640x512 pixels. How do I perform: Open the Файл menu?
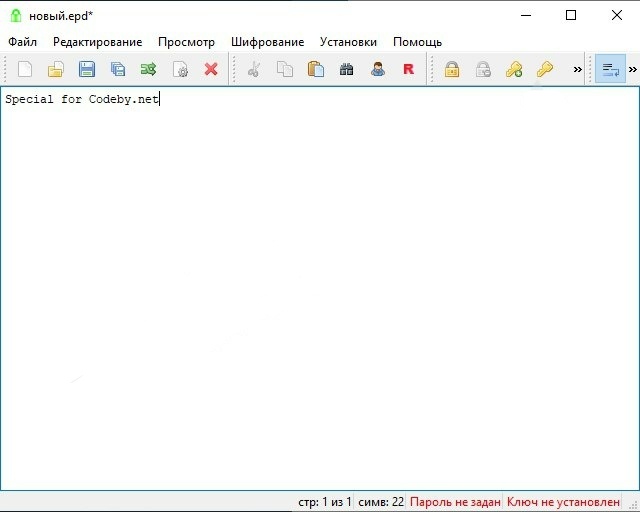pyautogui.click(x=22, y=42)
